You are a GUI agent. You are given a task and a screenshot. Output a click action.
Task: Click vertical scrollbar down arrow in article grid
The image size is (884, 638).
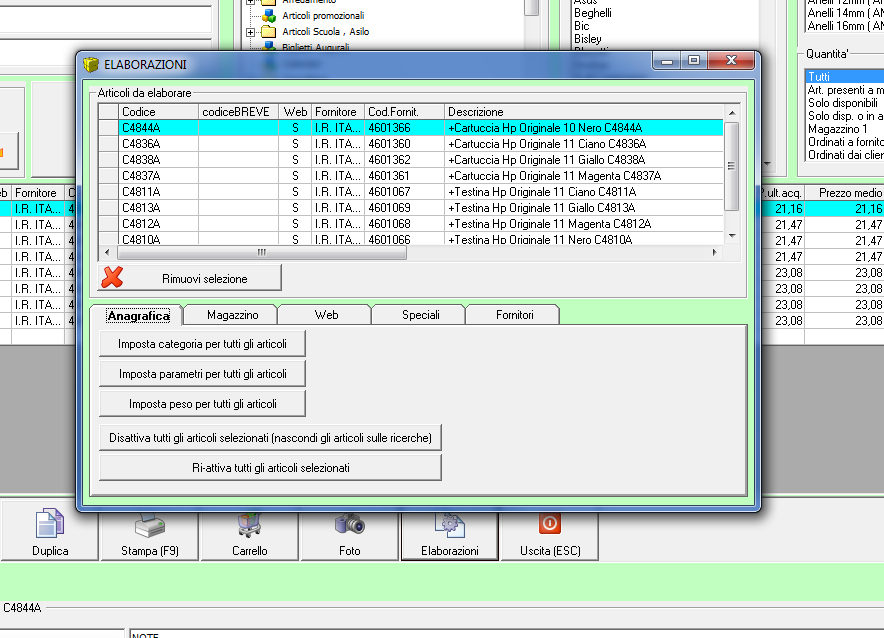pos(732,236)
